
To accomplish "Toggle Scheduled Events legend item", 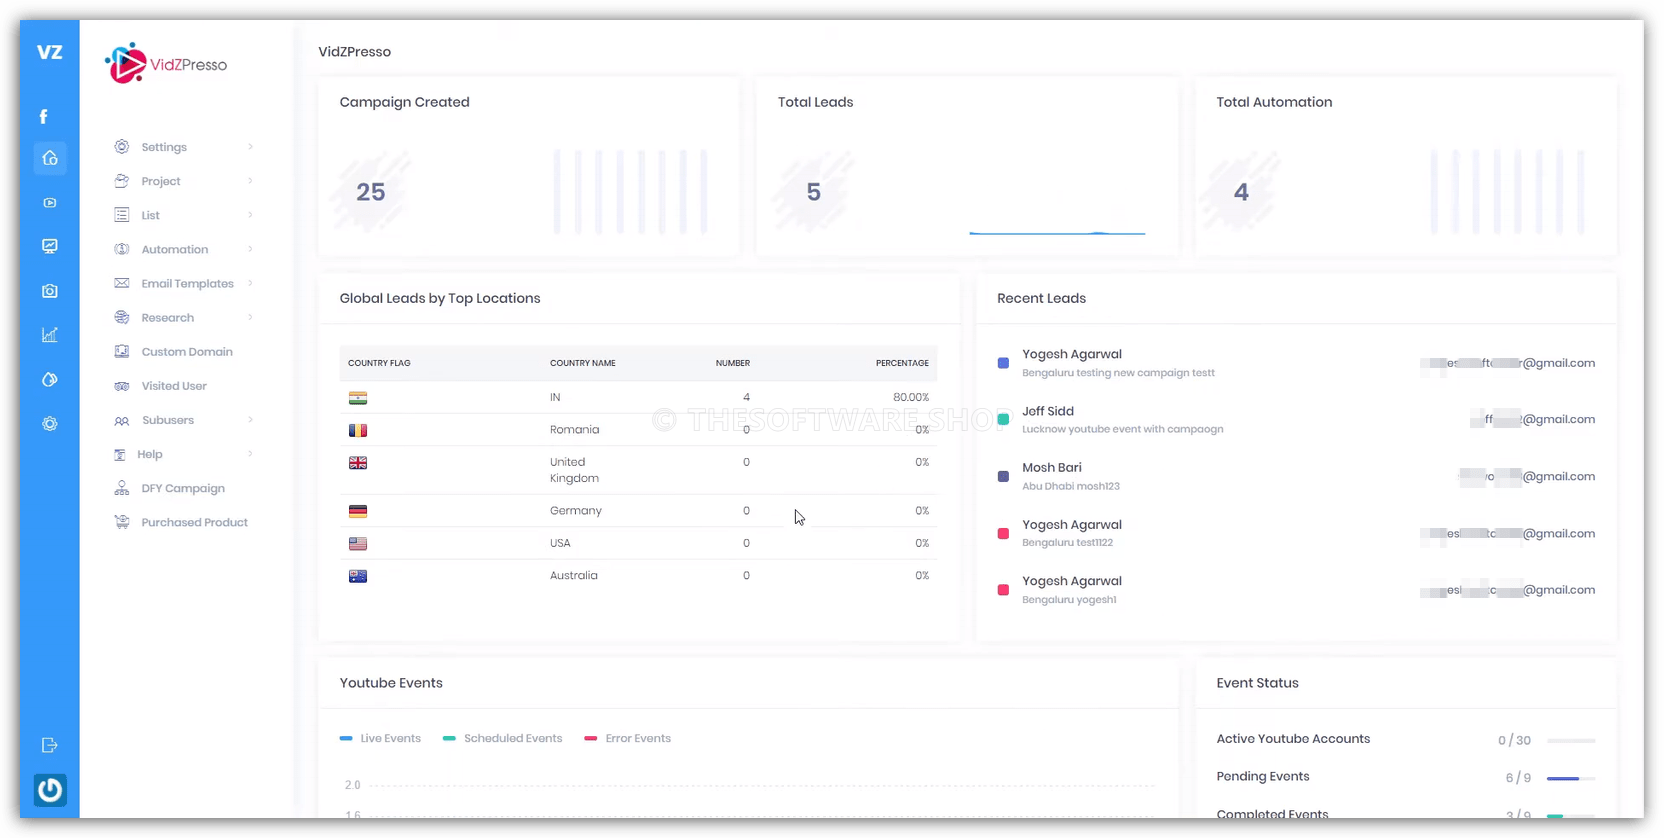I will click(x=503, y=739).
